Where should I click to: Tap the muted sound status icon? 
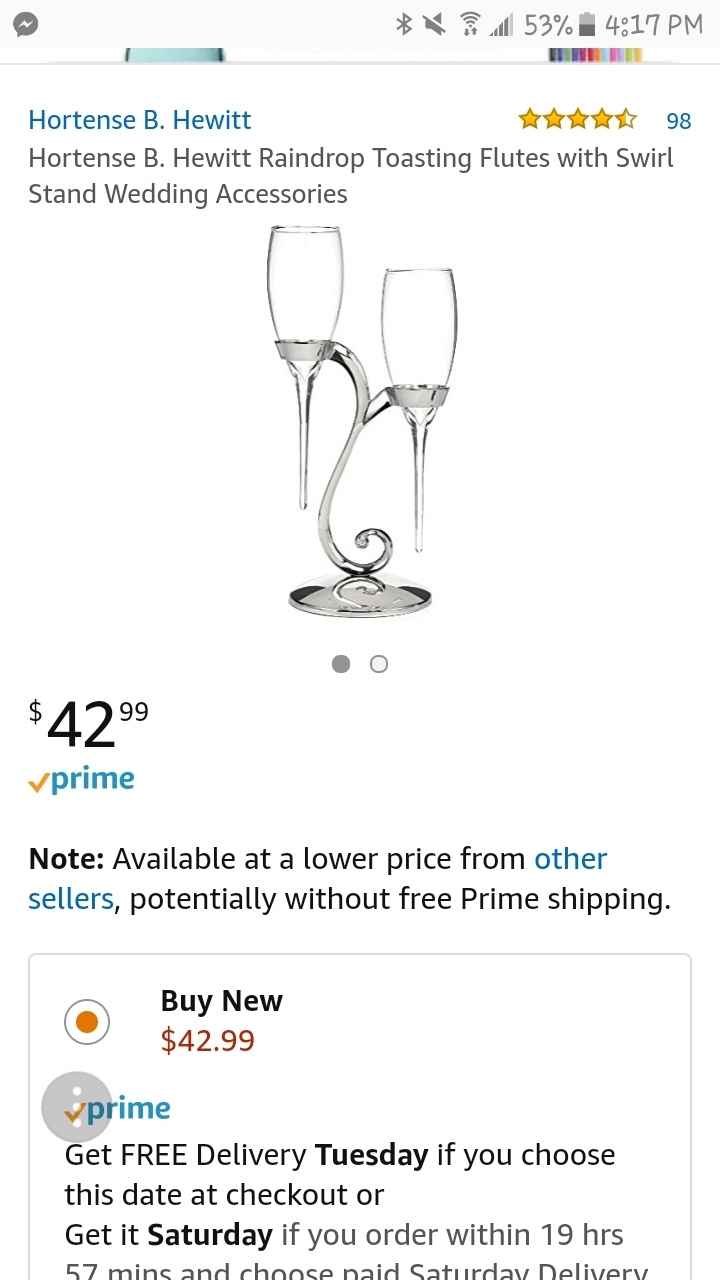click(434, 25)
